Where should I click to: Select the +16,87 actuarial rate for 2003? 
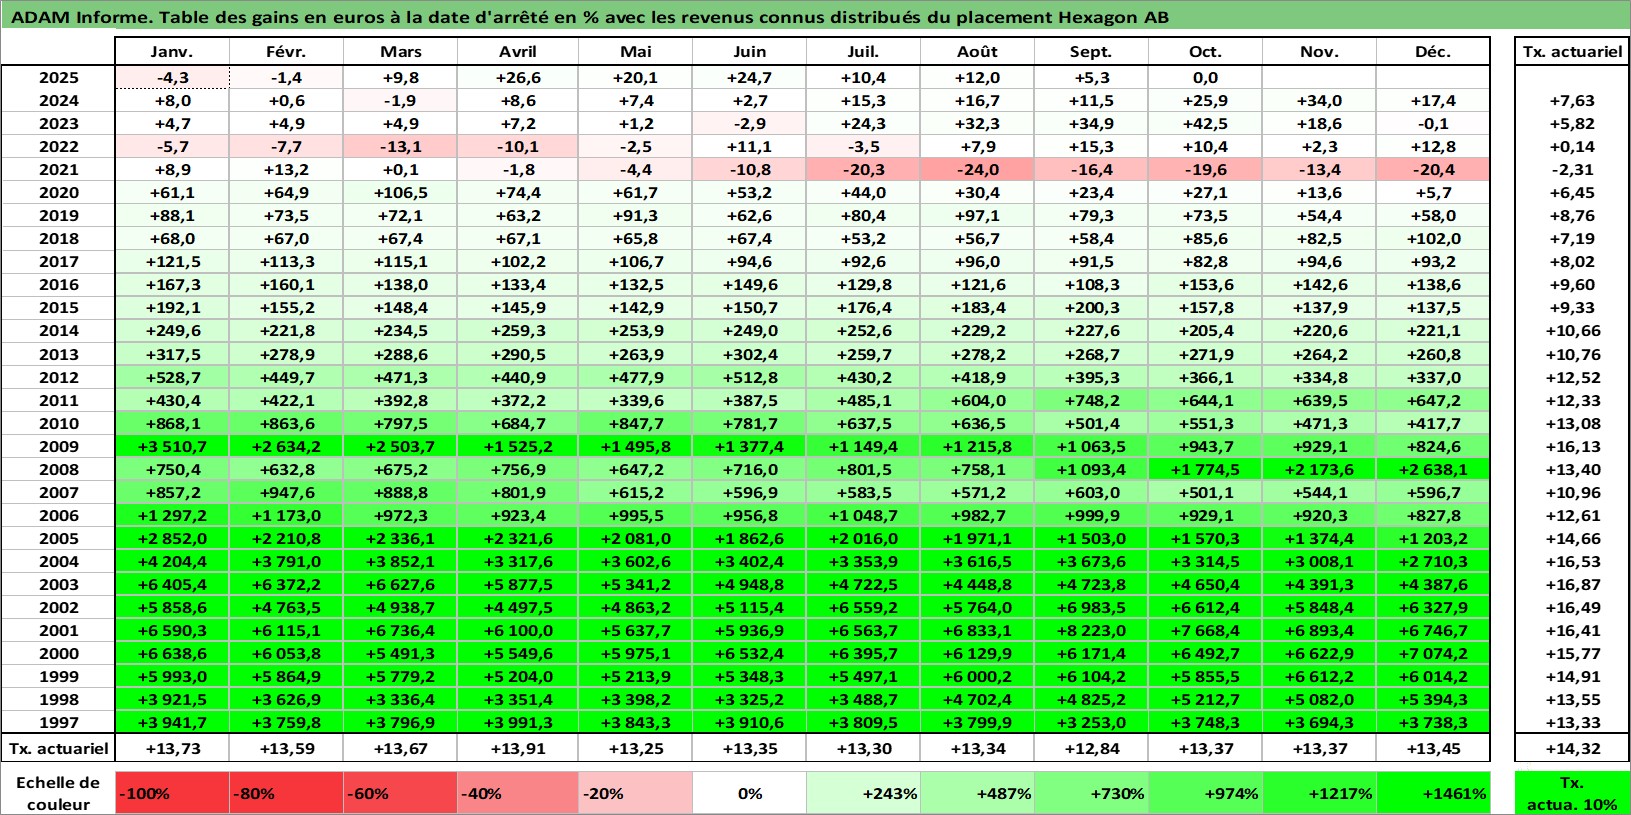1572,585
